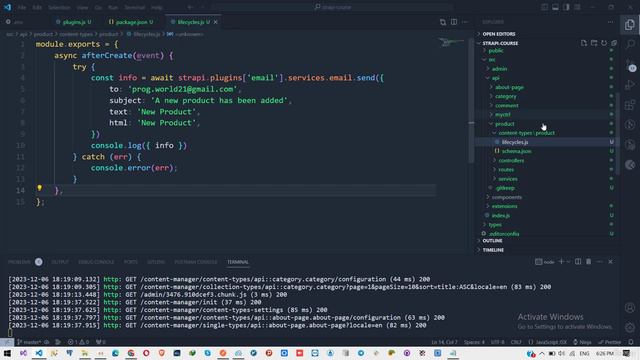Open the Accounts menu icon in the activity bar
The image size is (640, 360).
point(630,307)
